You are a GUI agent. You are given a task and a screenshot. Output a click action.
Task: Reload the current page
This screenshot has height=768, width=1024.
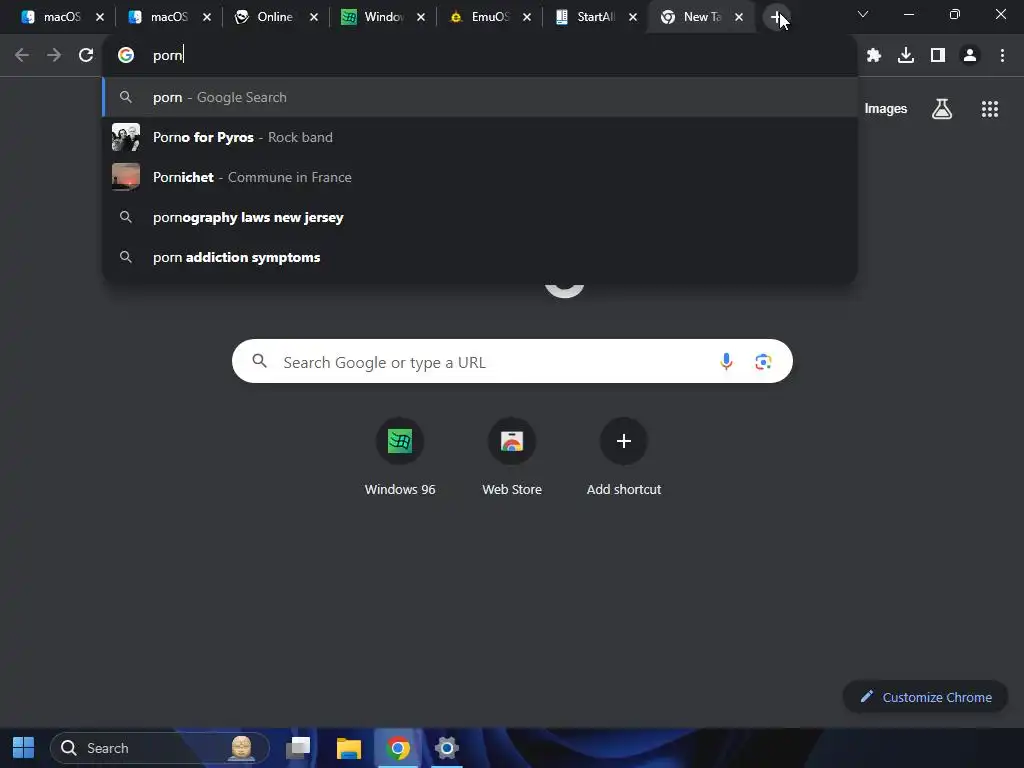point(86,56)
